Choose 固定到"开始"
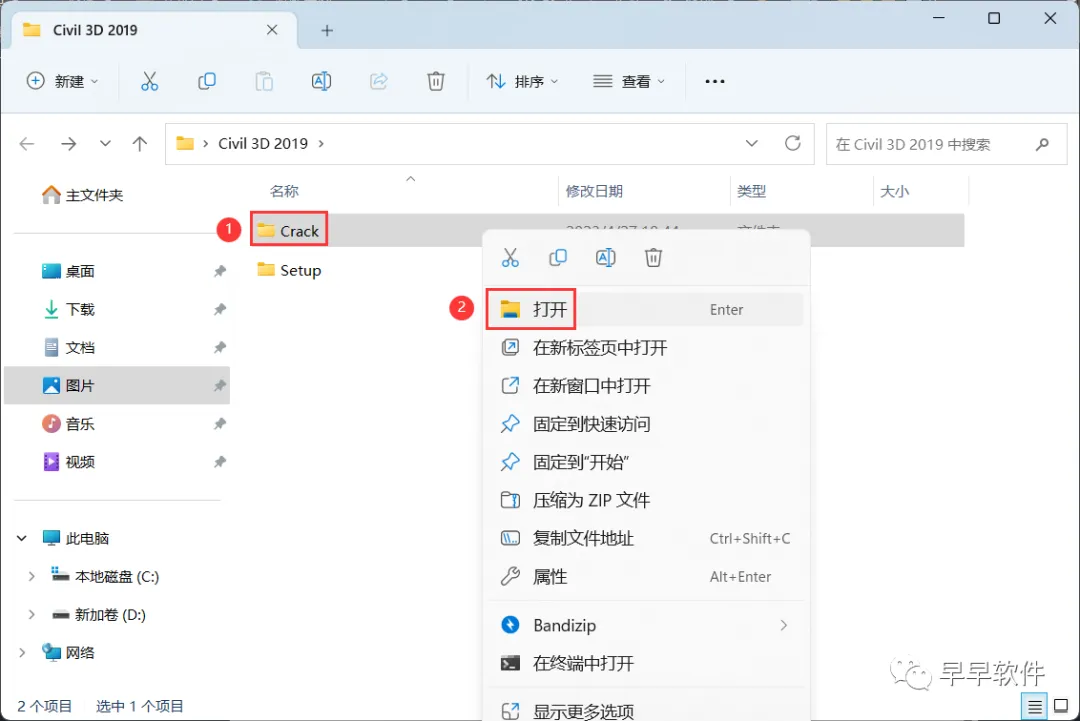 coord(645,462)
